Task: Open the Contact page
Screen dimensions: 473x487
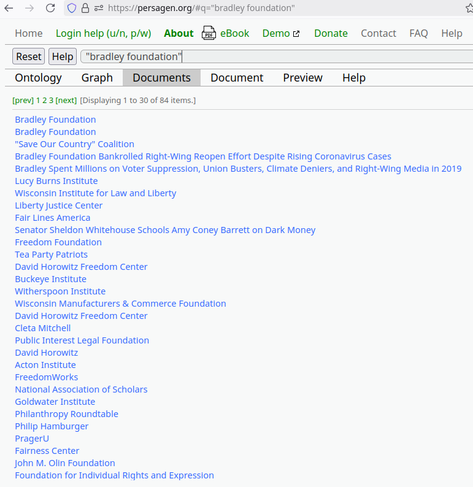Action: (x=378, y=33)
